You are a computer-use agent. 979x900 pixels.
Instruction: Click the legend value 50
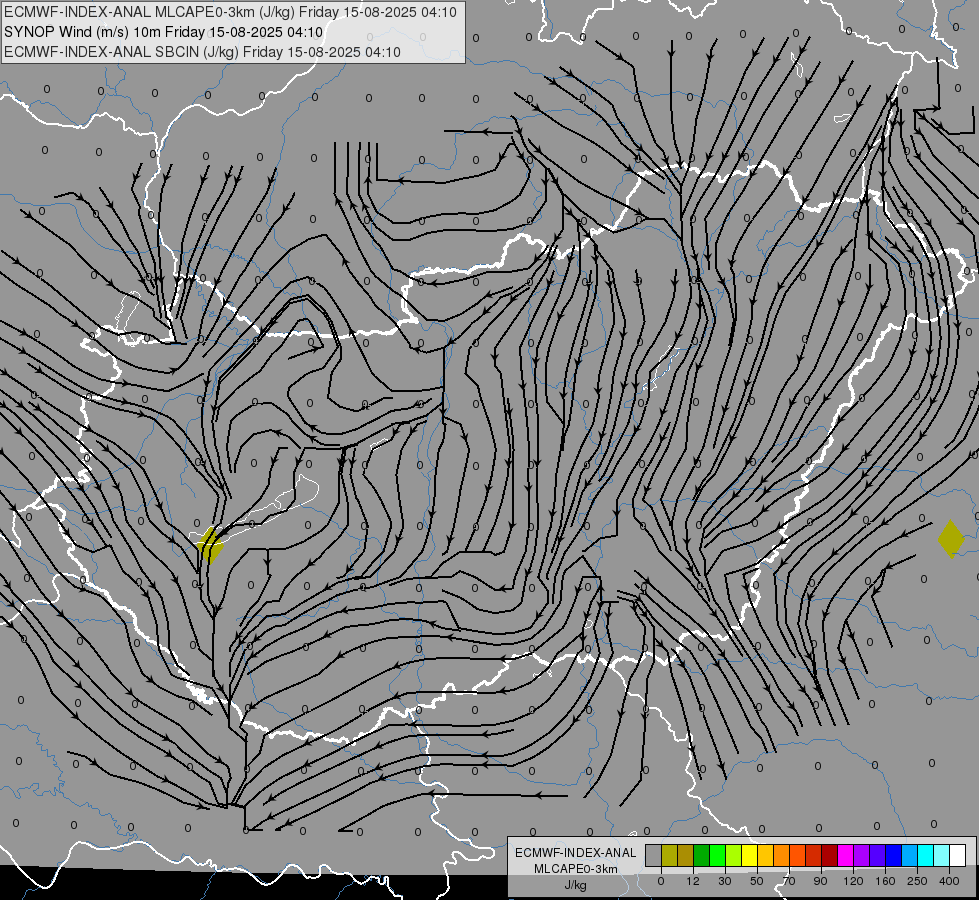(757, 881)
